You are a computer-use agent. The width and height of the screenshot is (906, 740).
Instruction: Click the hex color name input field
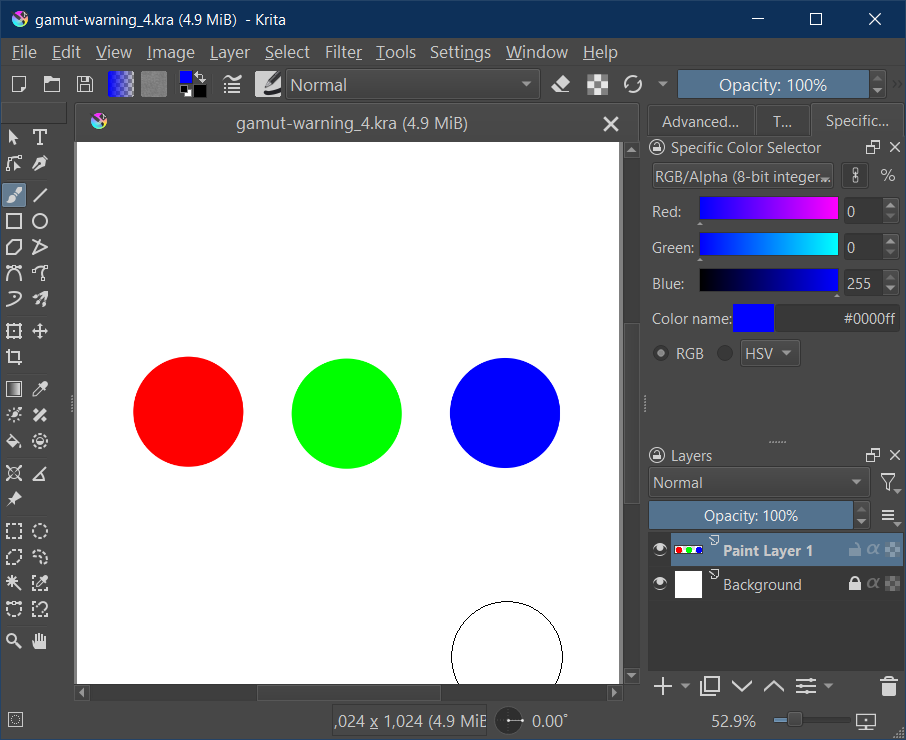[836, 319]
